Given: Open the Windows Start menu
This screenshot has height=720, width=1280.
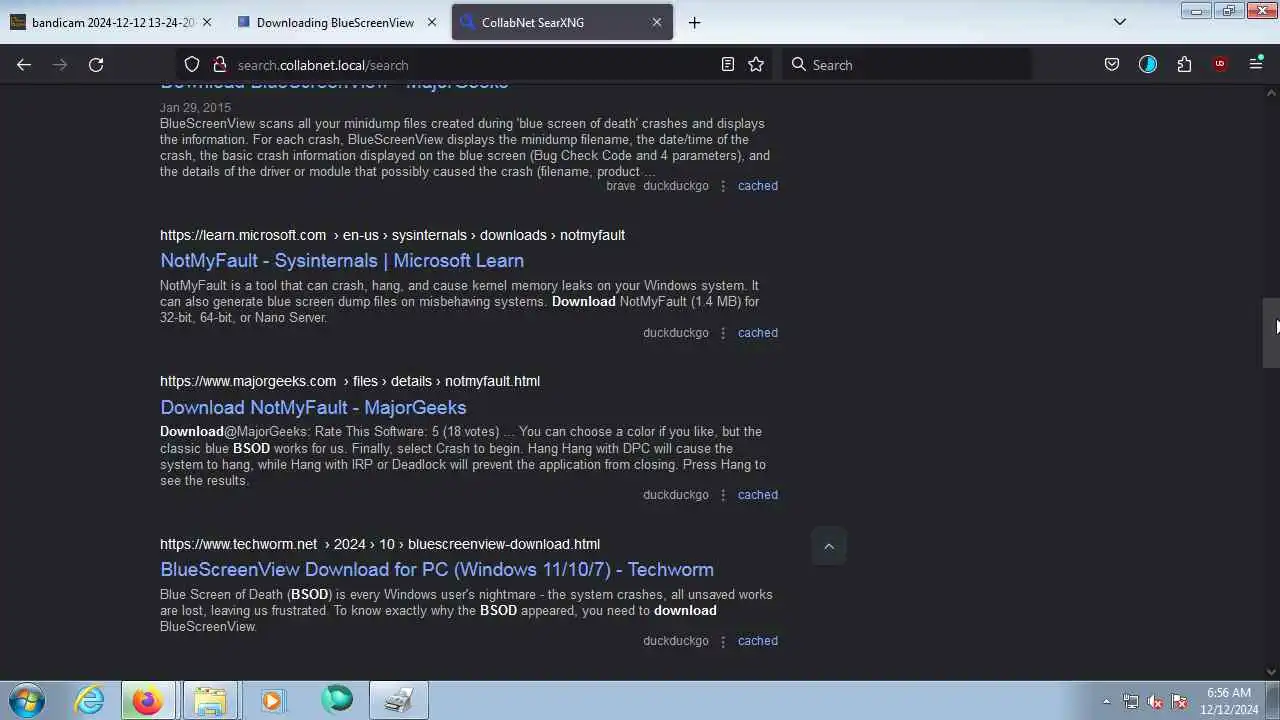Looking at the screenshot, I should [27, 701].
